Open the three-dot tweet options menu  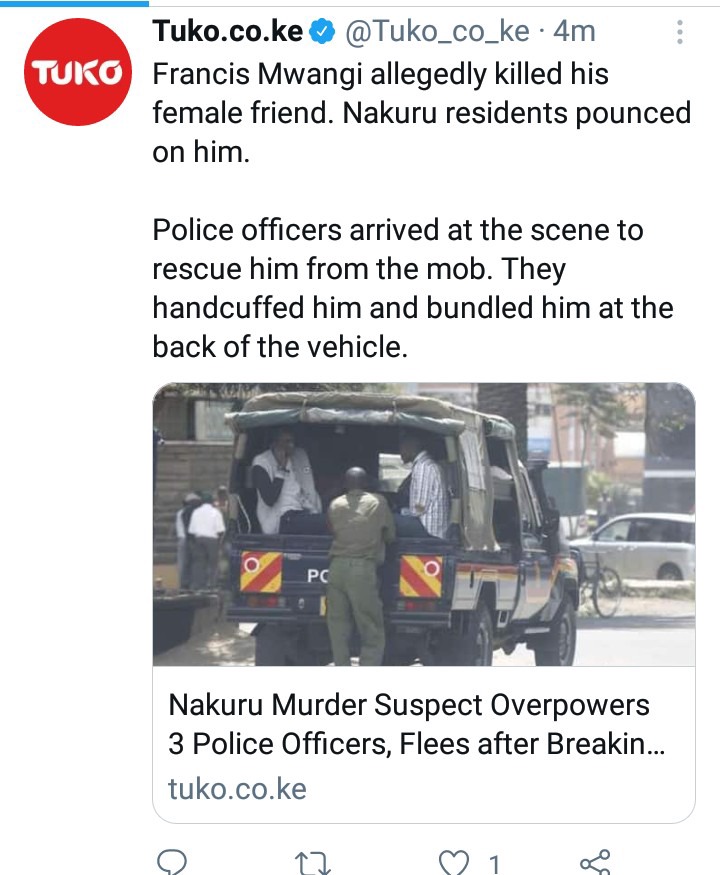(679, 32)
